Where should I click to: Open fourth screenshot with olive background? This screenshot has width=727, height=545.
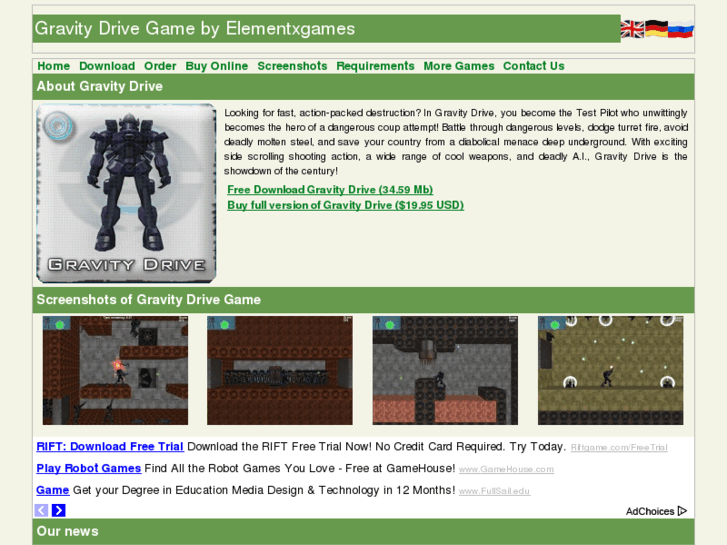[610, 370]
